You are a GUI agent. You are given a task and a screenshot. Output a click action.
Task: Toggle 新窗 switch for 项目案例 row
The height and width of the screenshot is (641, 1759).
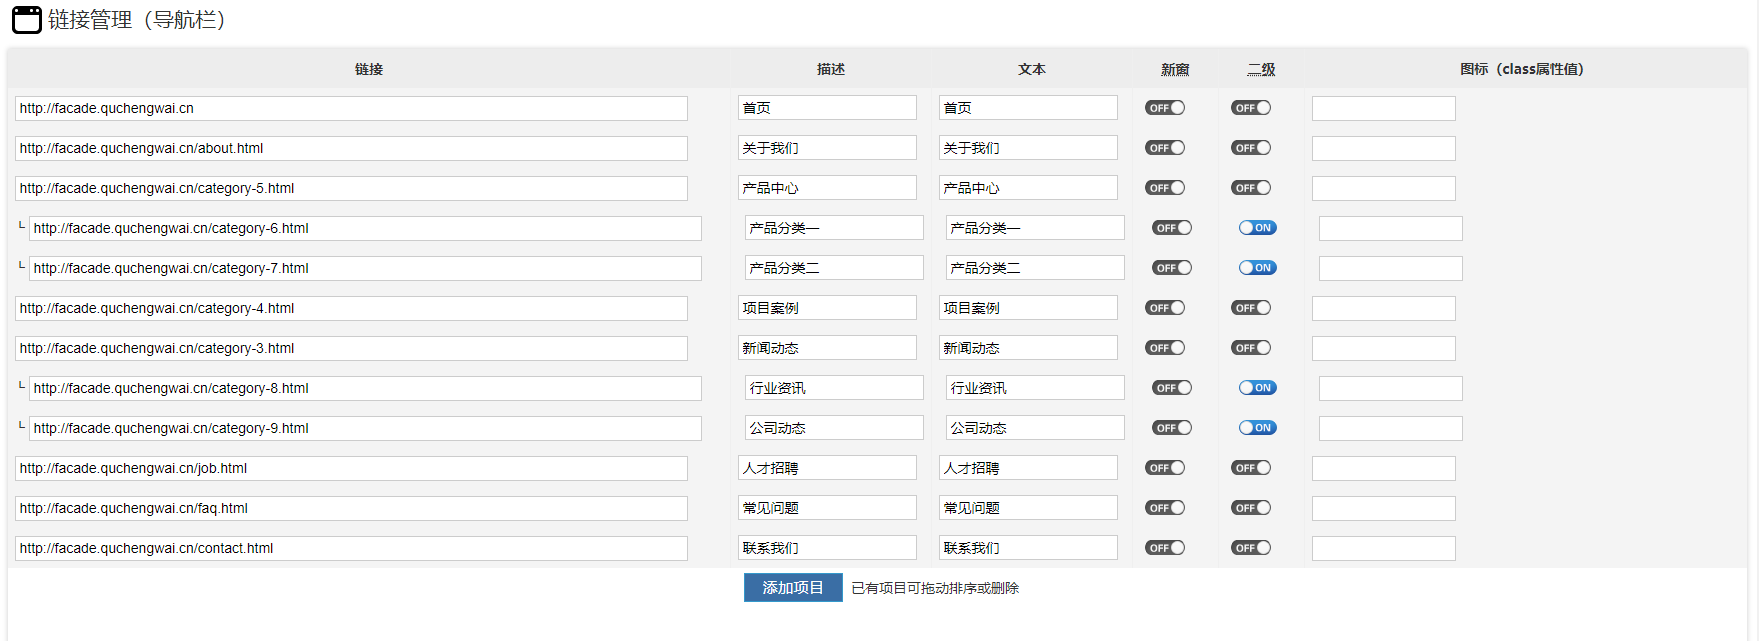tap(1165, 308)
